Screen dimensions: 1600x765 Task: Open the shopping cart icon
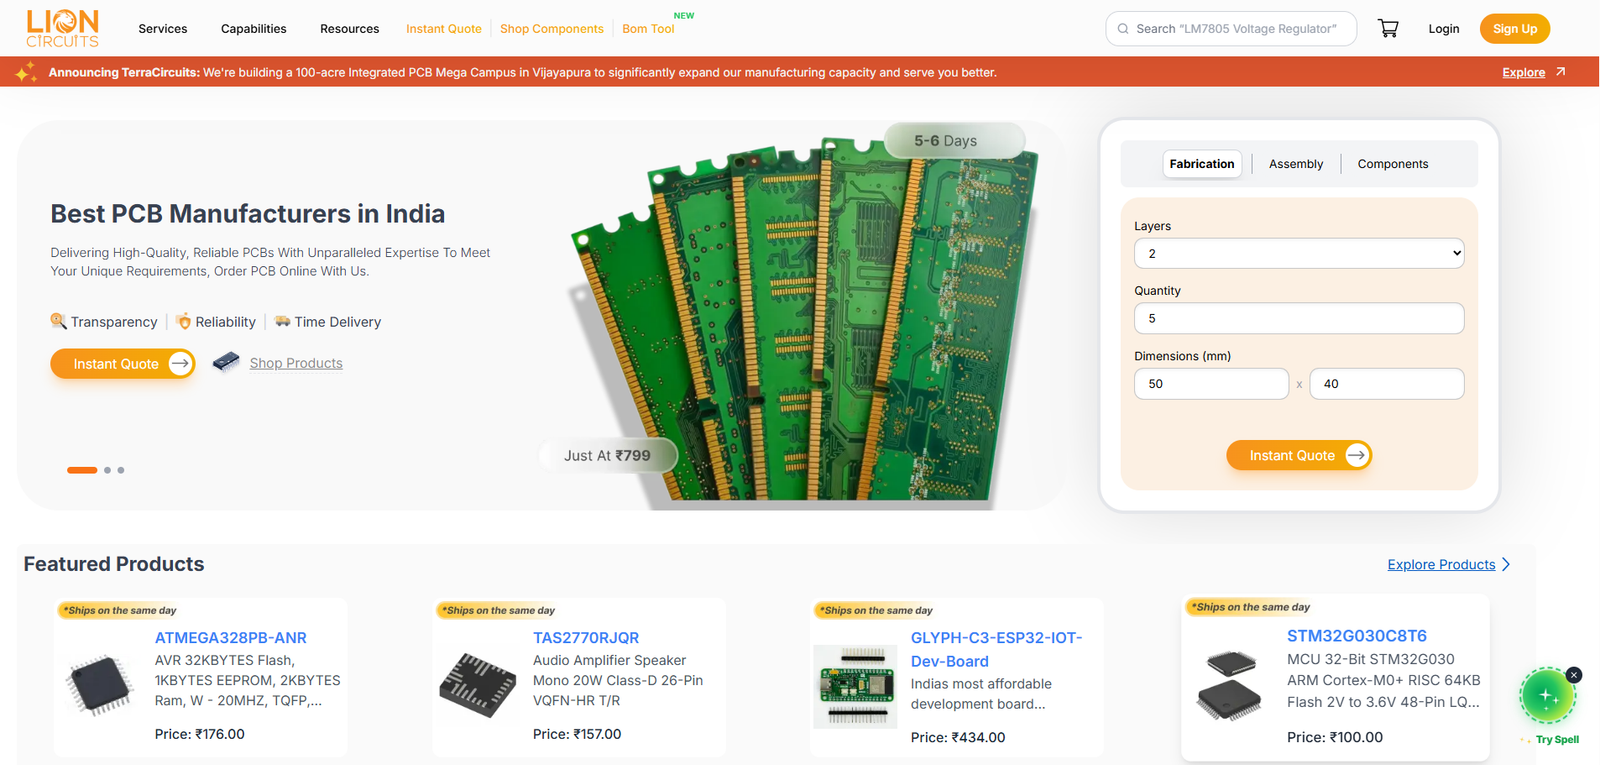click(1388, 29)
